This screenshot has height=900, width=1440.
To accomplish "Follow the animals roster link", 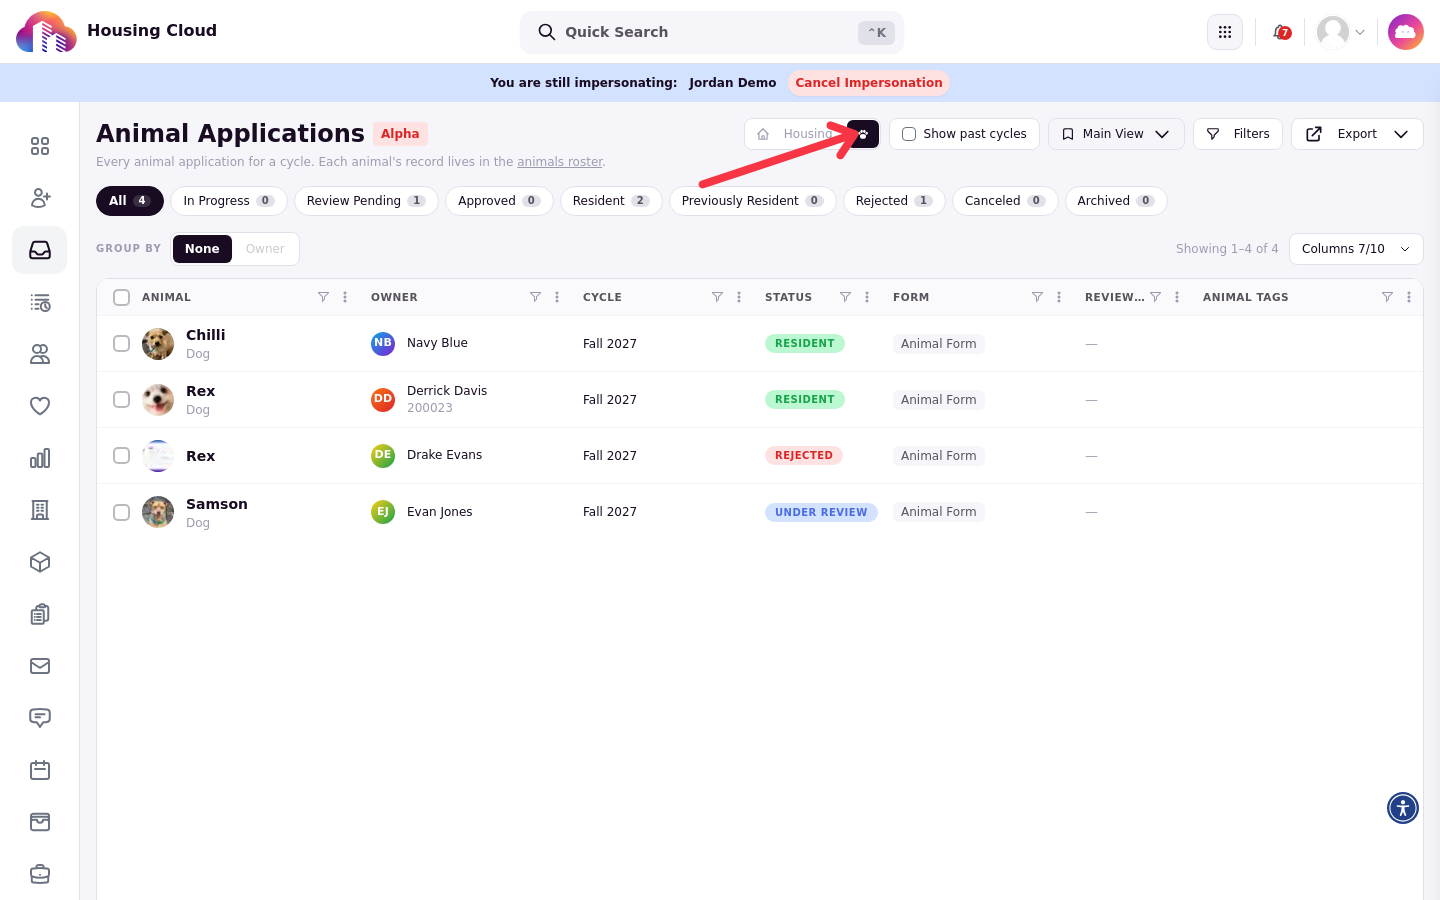I will (560, 162).
